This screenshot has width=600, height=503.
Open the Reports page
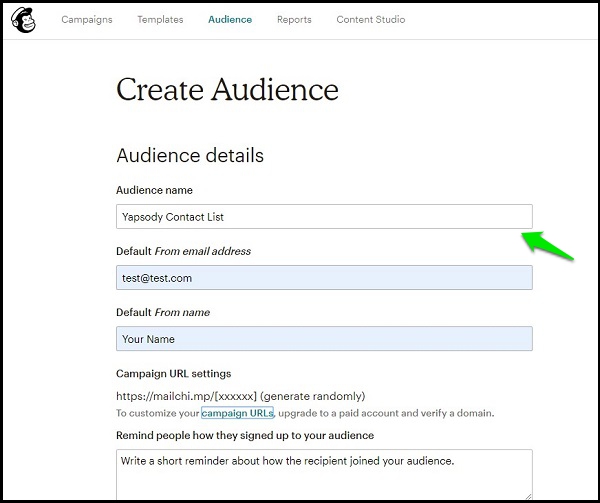[x=294, y=20]
